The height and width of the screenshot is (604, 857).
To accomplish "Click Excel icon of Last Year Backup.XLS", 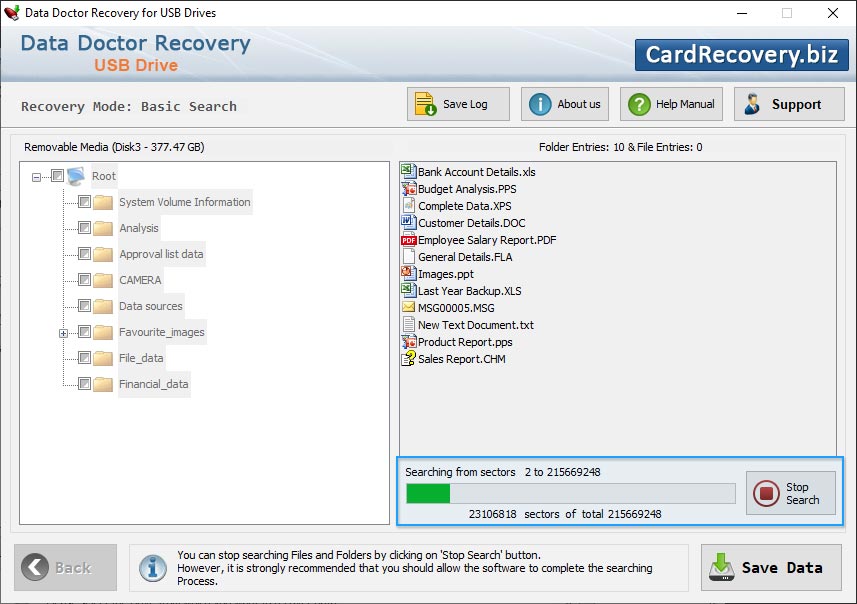I will (x=409, y=290).
